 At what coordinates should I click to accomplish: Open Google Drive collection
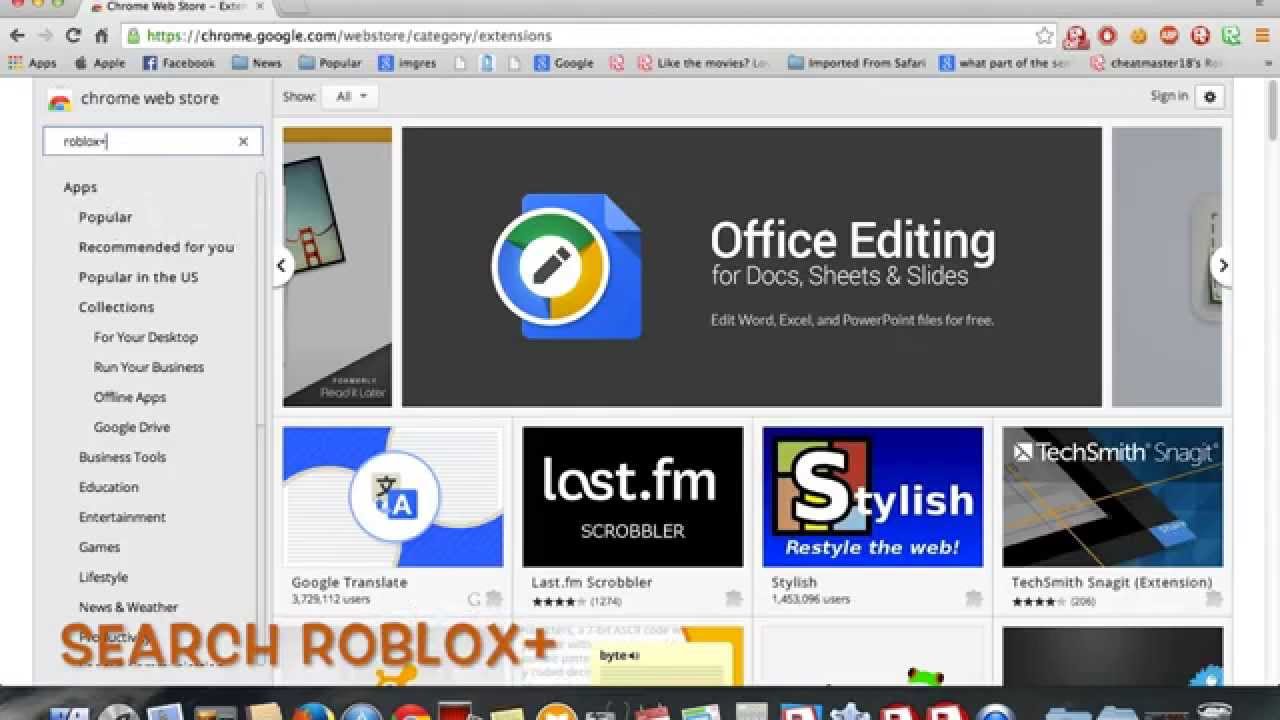tap(132, 427)
